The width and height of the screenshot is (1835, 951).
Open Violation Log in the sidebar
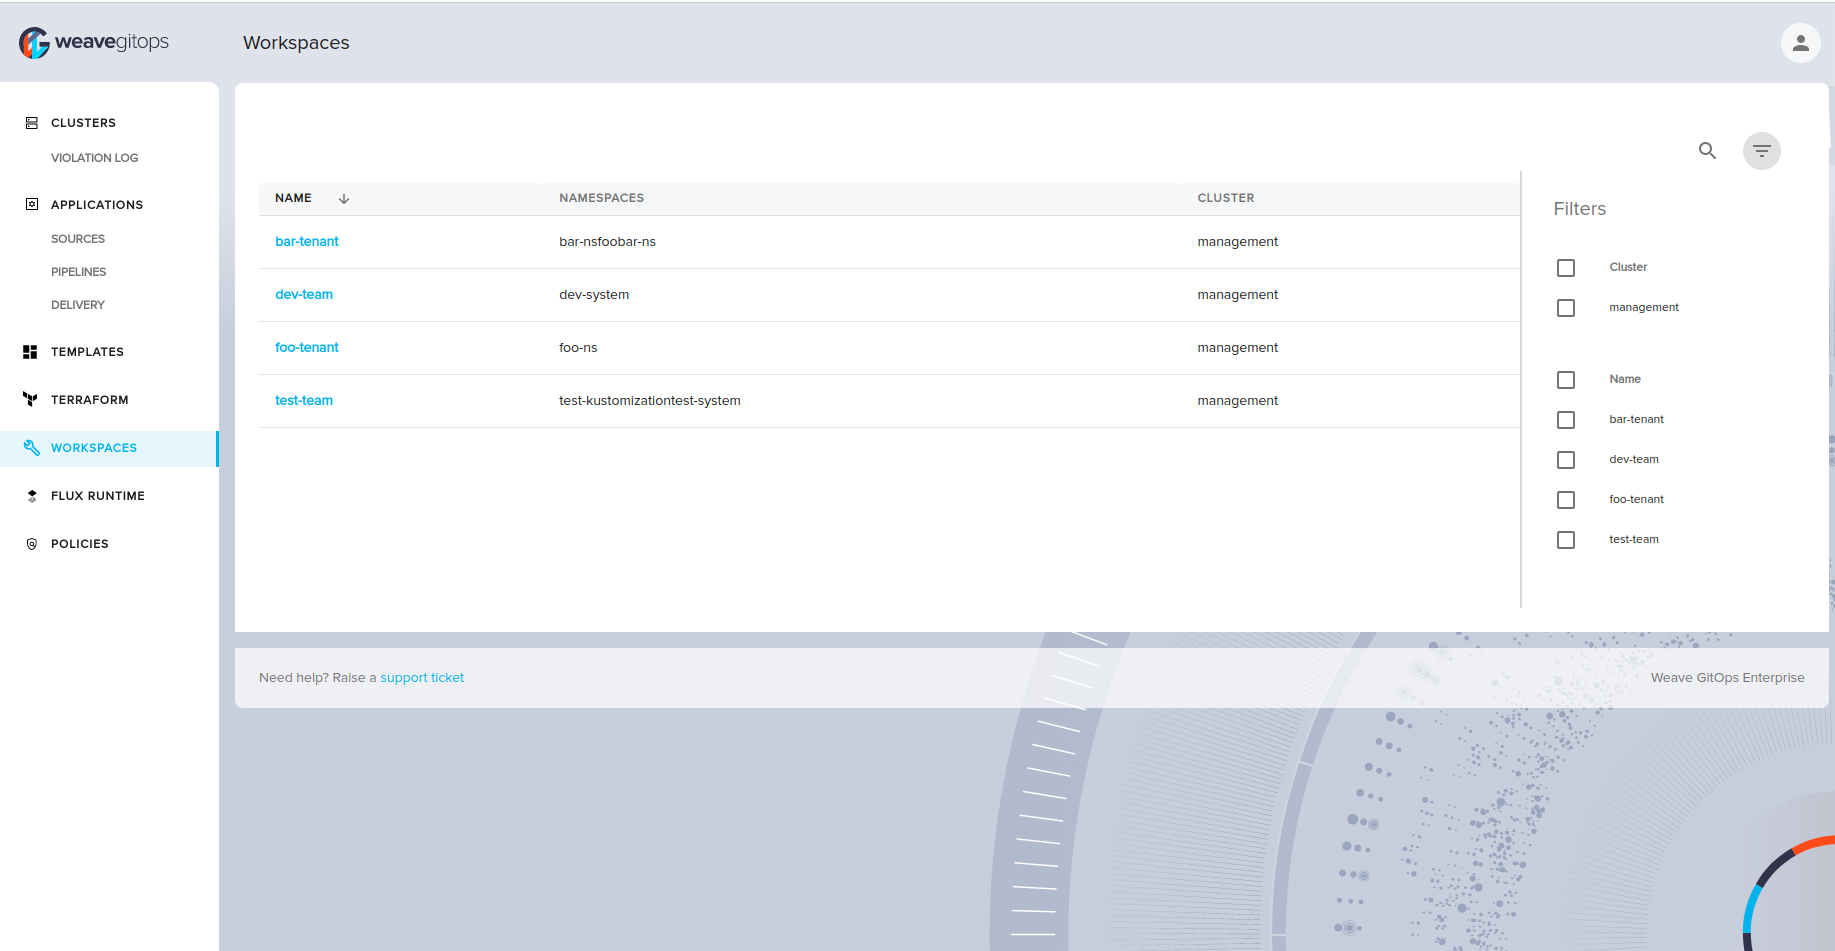pos(94,158)
